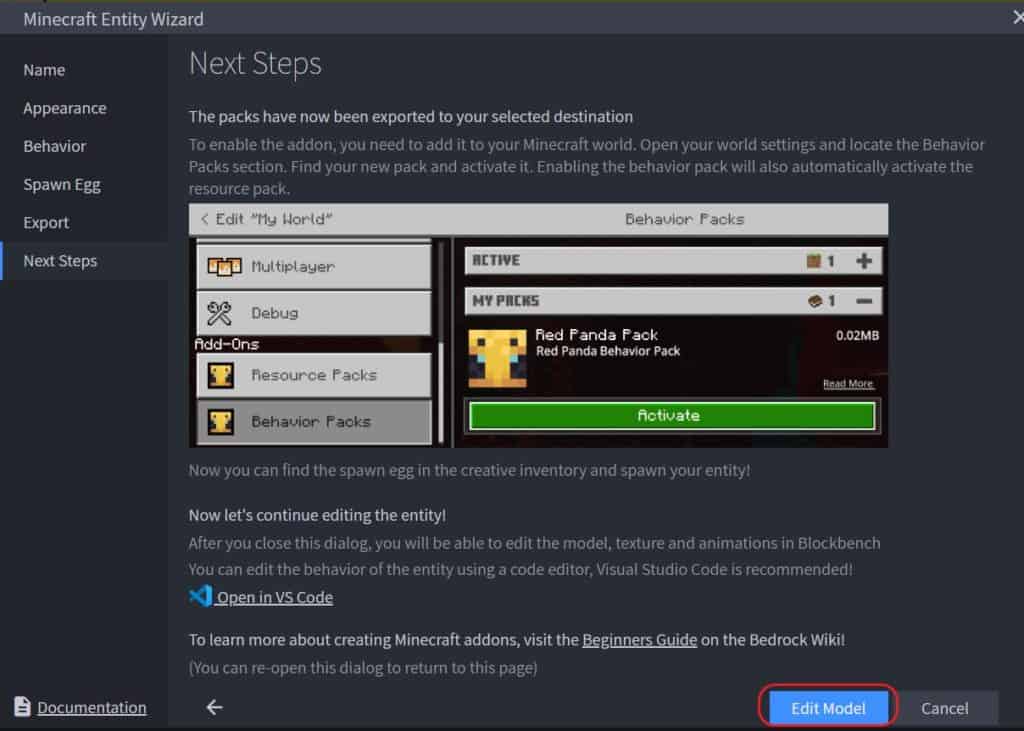Click the Edit Model button

[828, 707]
